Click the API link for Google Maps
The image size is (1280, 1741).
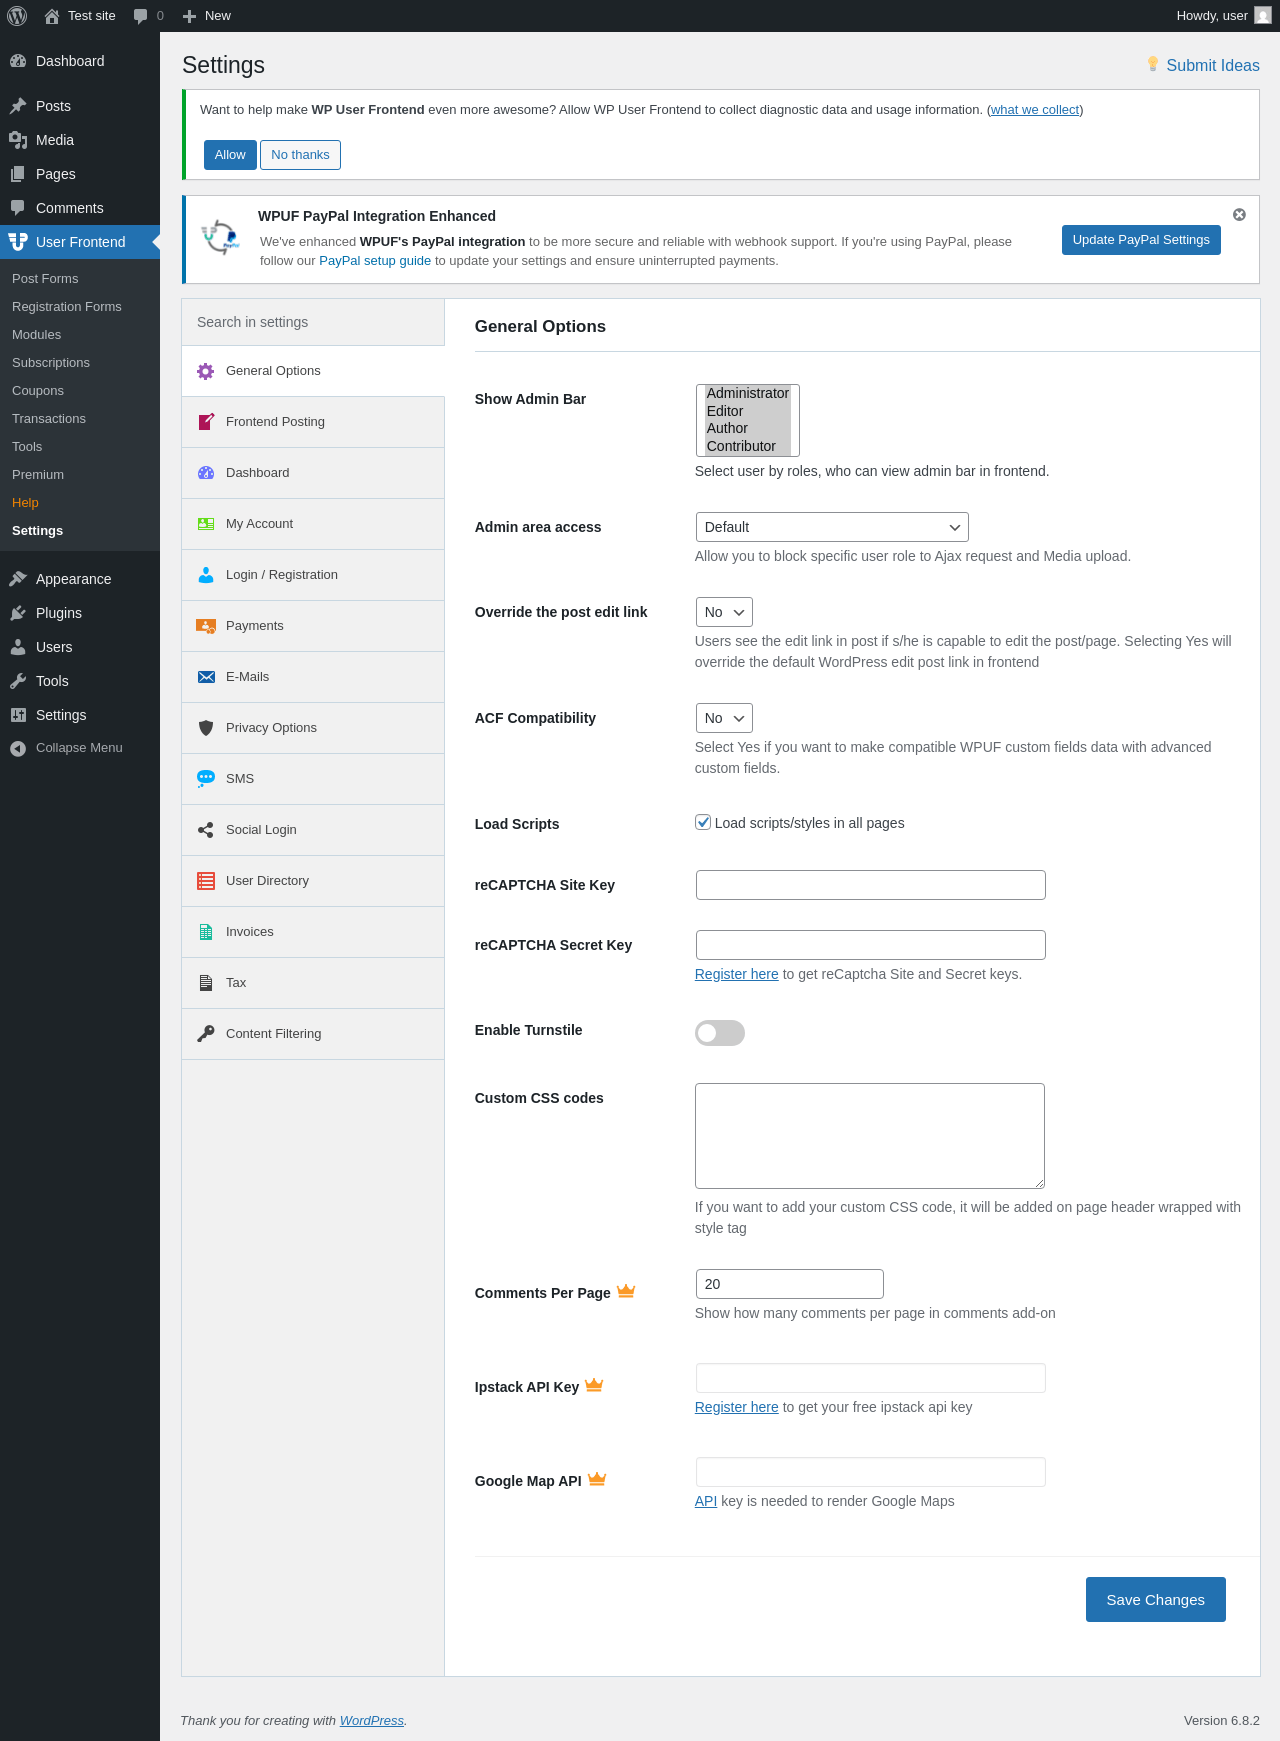click(x=706, y=1501)
